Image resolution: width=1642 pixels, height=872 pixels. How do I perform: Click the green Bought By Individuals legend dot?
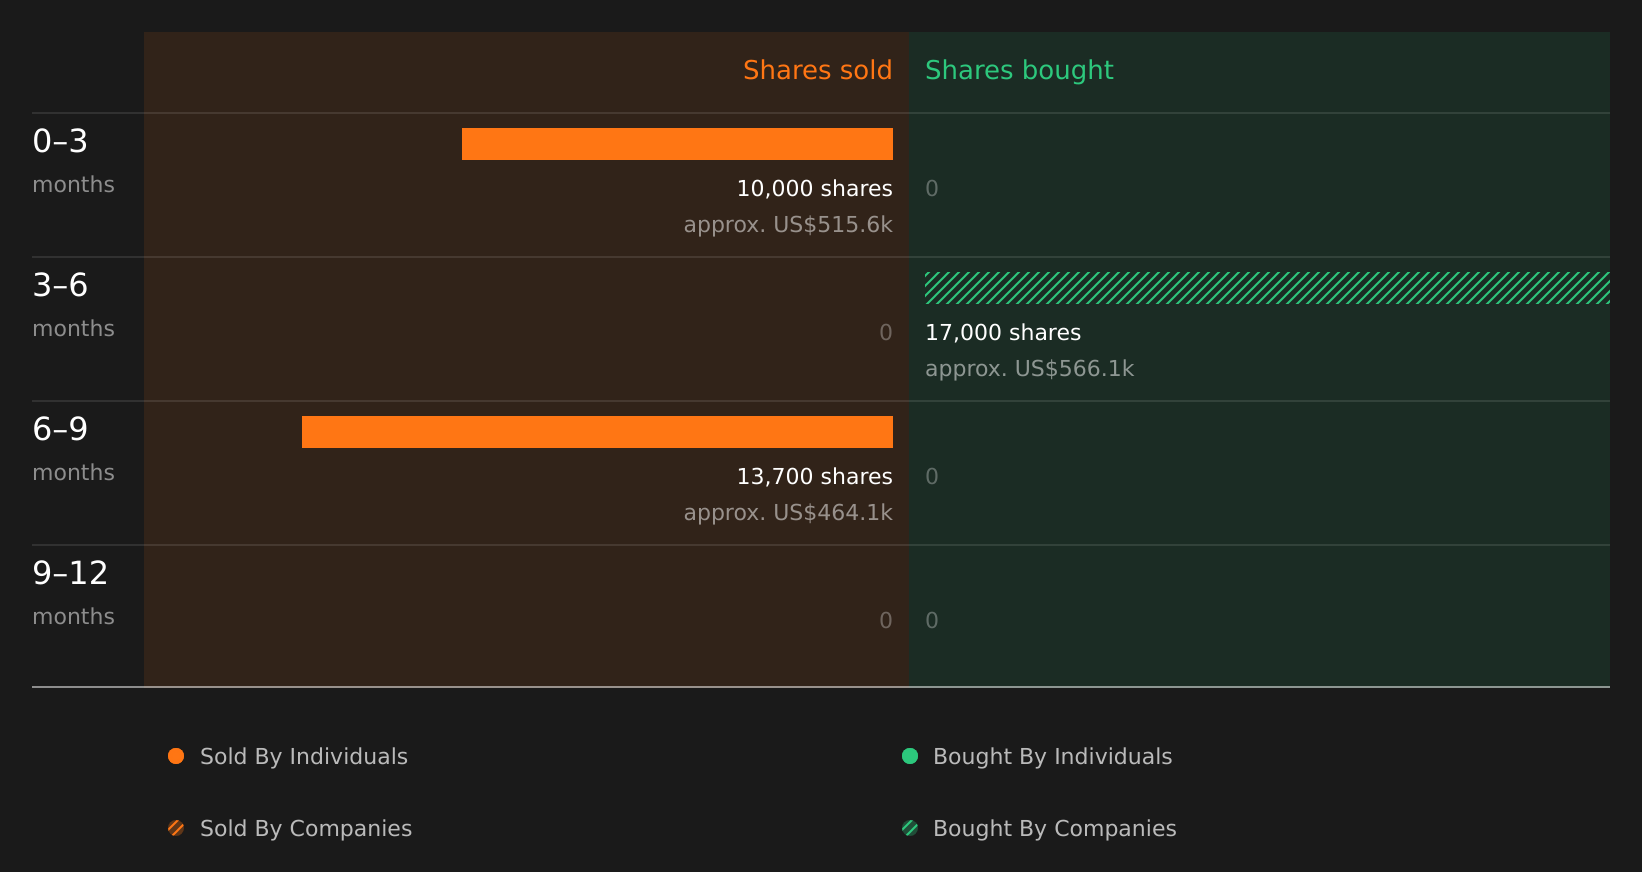[x=910, y=756]
